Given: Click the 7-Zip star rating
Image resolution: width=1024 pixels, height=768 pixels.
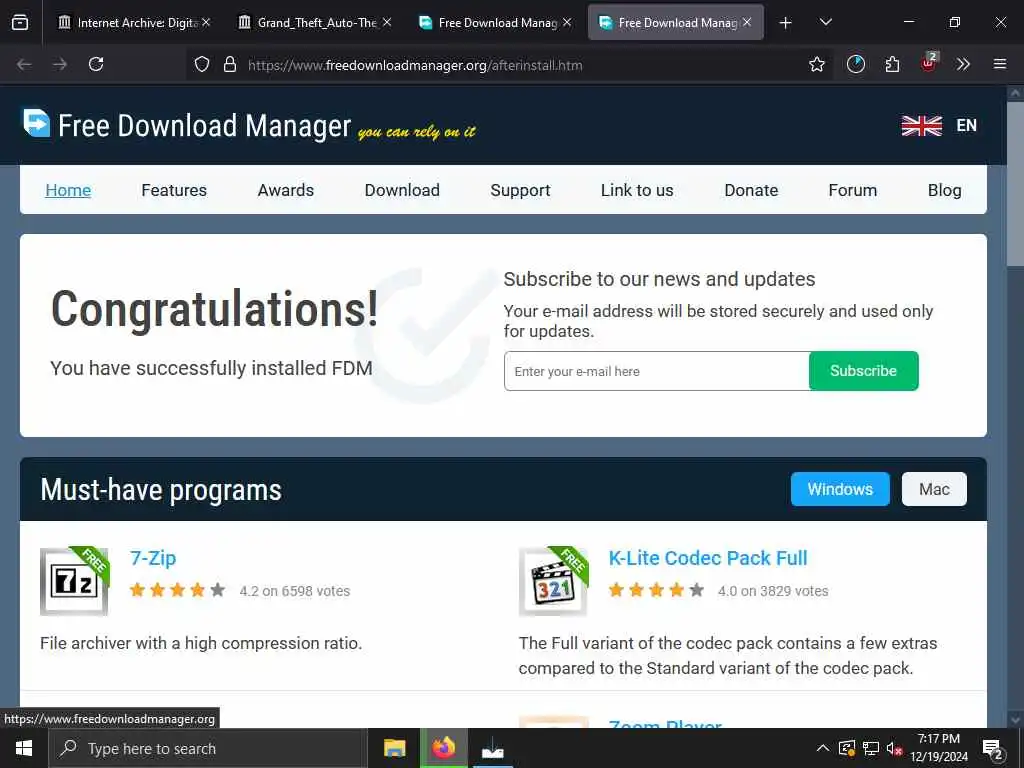Looking at the screenshot, I should tap(178, 590).
